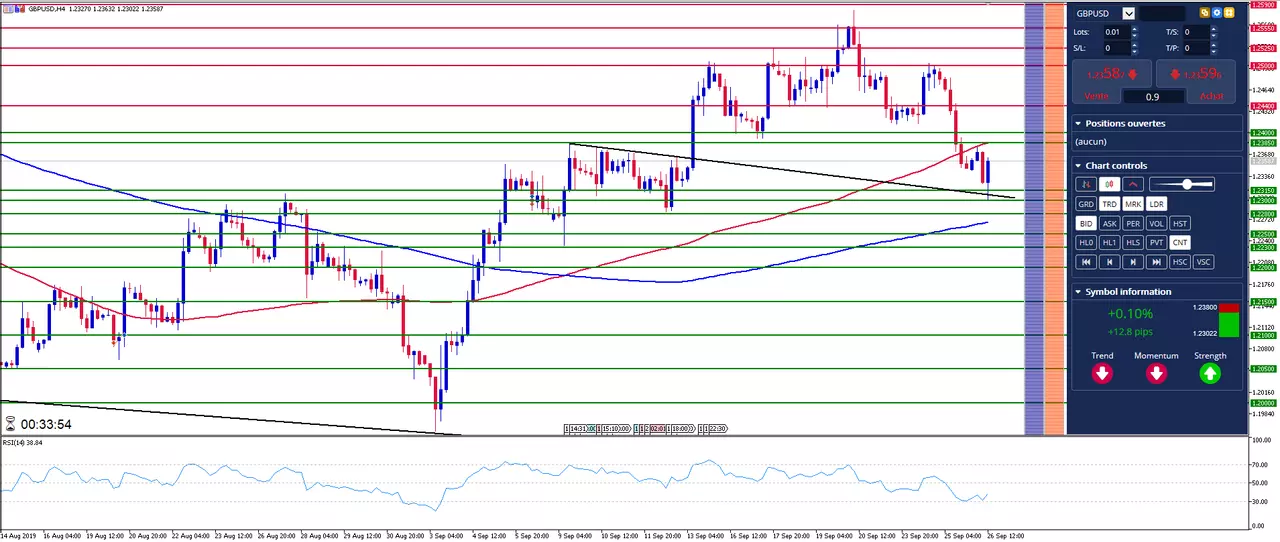The image size is (1280, 542).
Task: Increase T/S with the up stepper
Action: pyautogui.click(x=1214, y=29)
